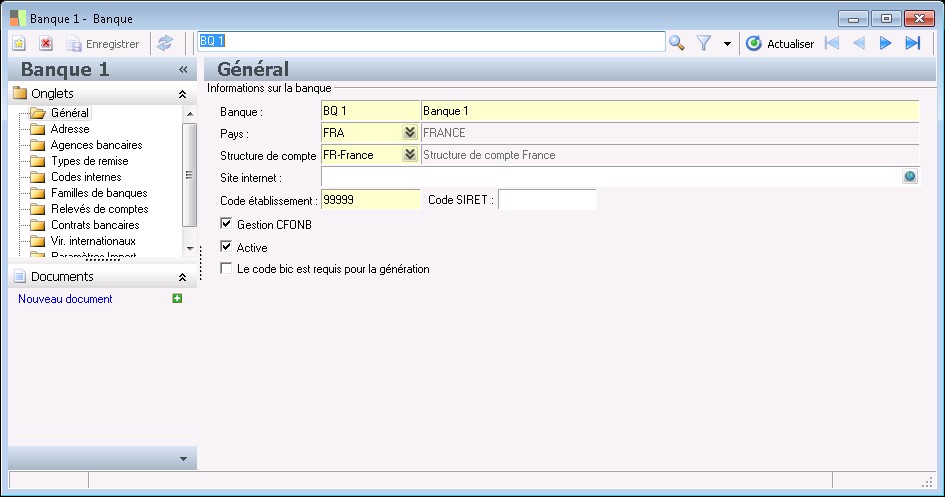This screenshot has height=497, width=945.
Task: Go to the next record
Action: click(885, 43)
